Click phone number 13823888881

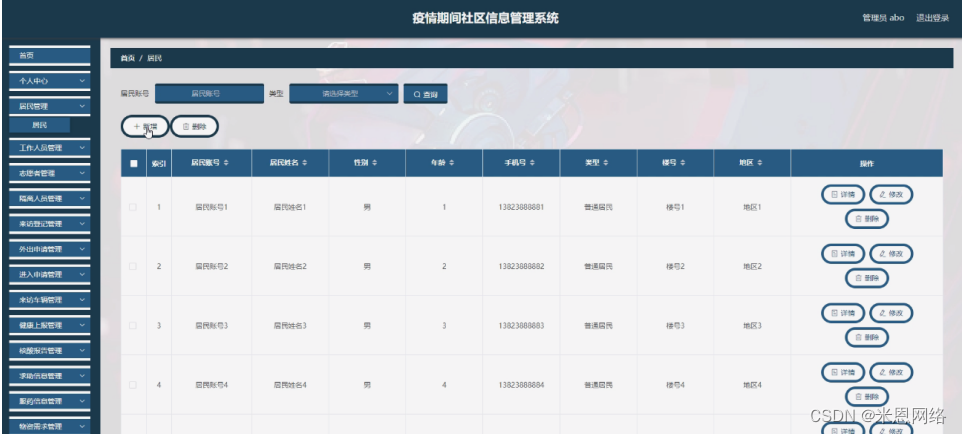[521, 207]
